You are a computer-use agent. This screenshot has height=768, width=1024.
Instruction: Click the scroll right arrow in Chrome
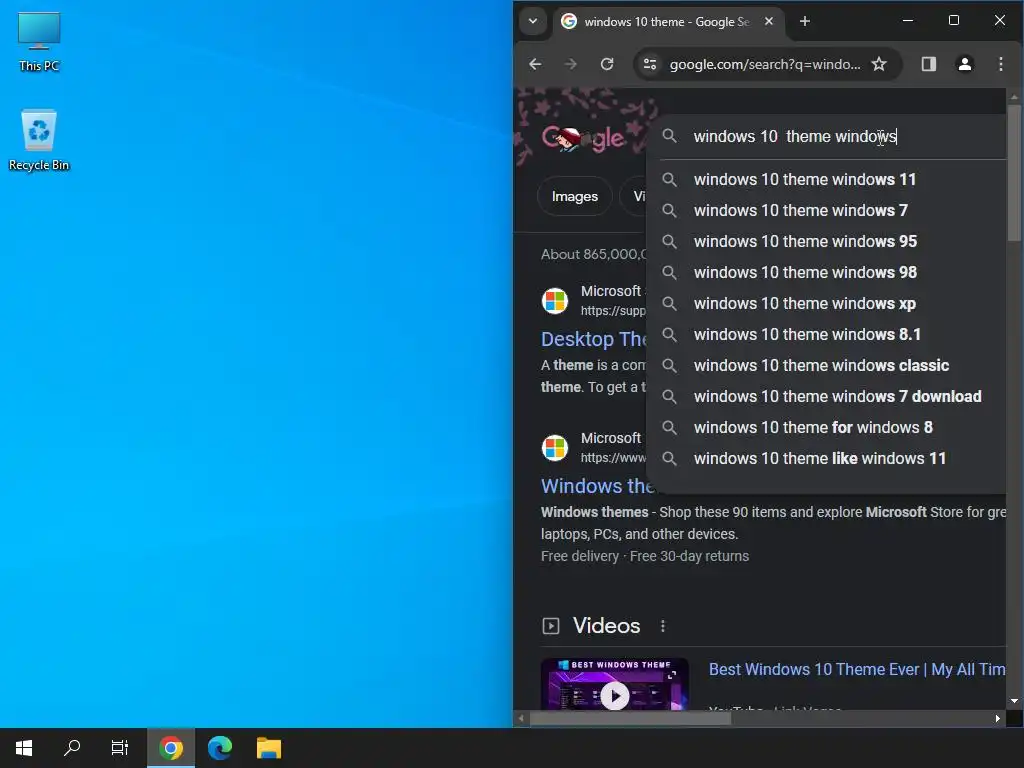point(997,718)
